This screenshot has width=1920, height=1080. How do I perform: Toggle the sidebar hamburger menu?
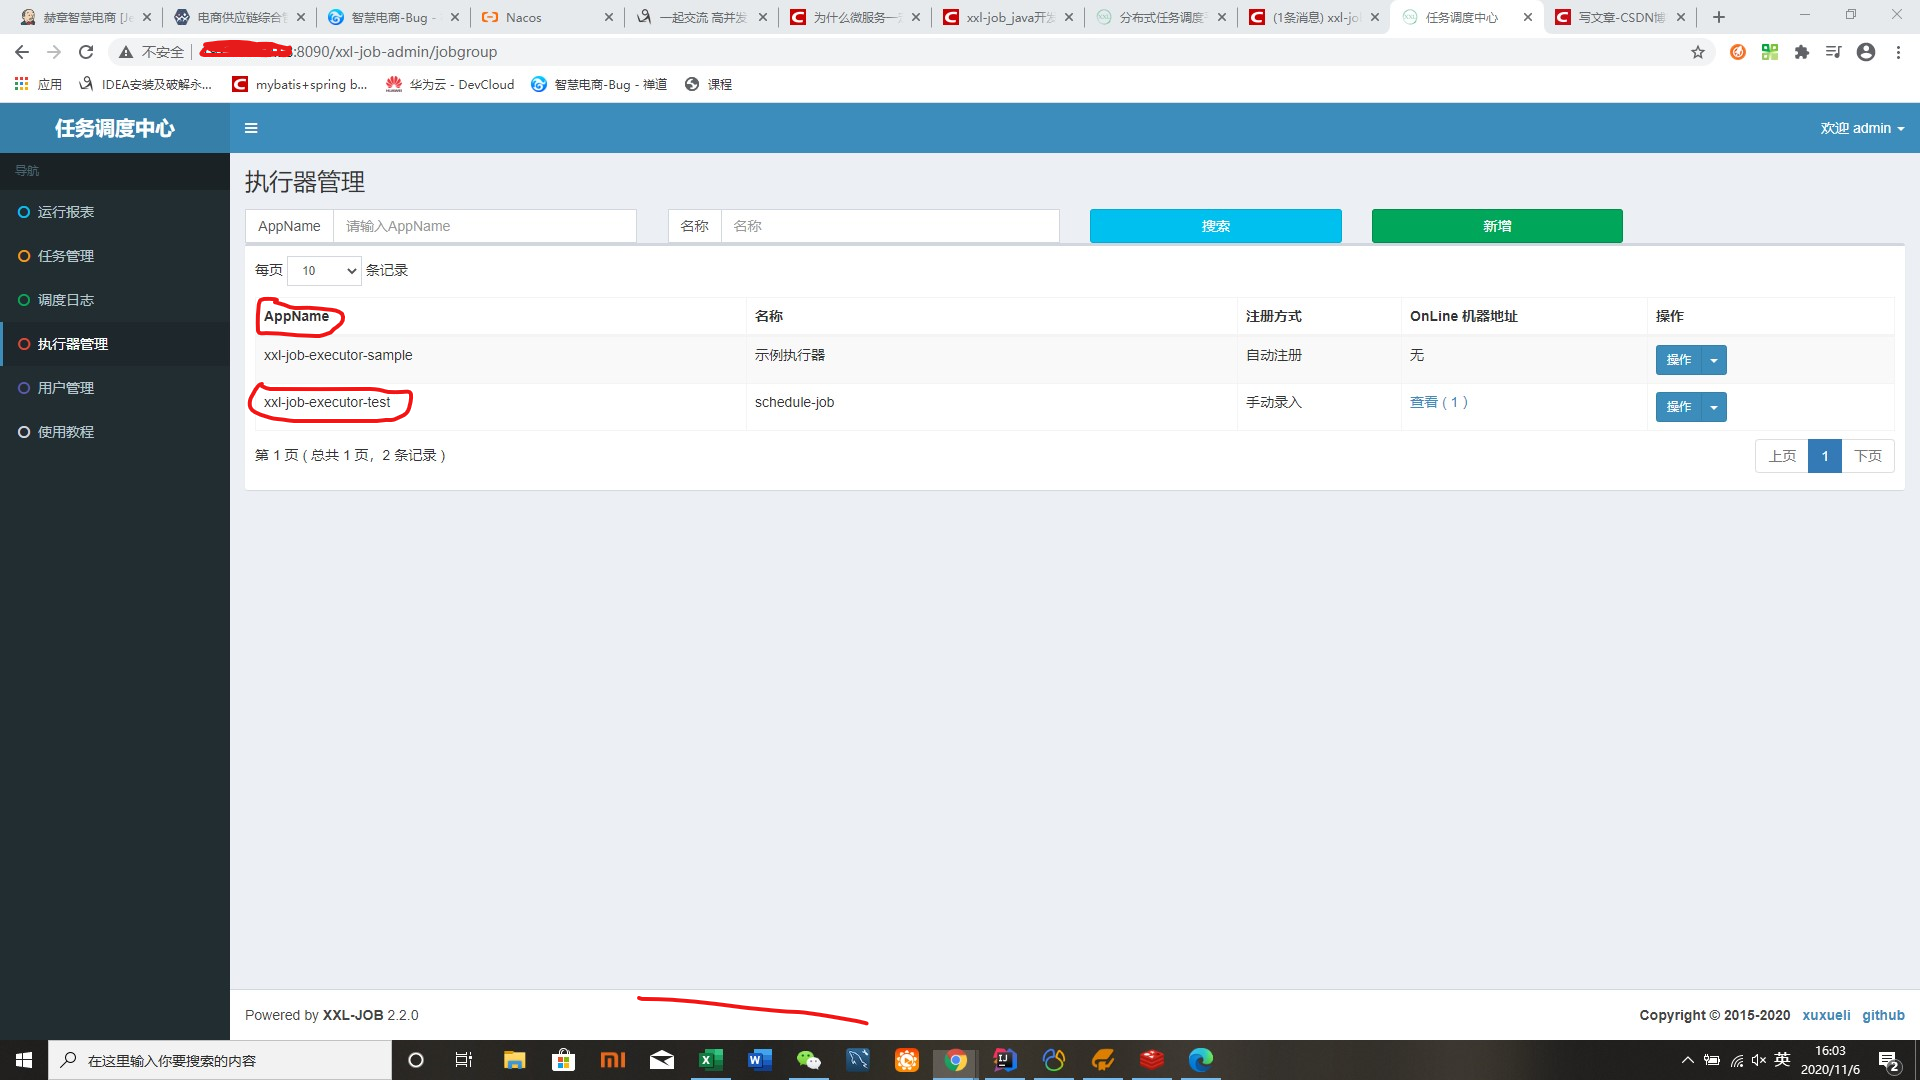251,128
